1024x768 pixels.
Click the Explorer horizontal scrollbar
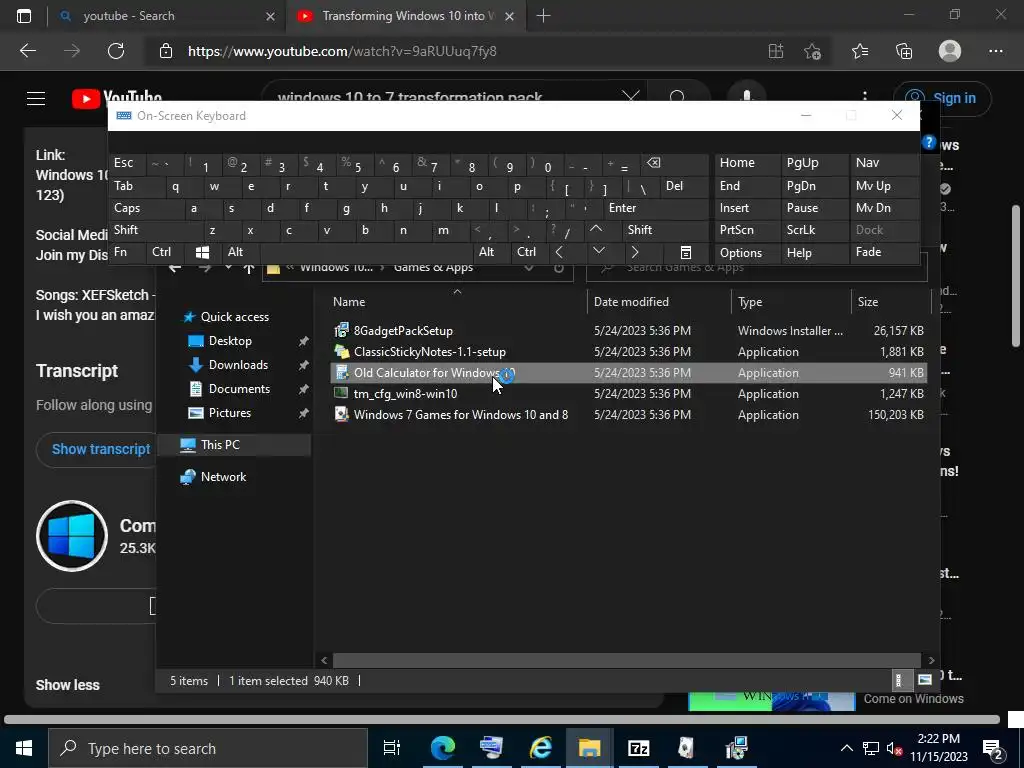[626, 660]
